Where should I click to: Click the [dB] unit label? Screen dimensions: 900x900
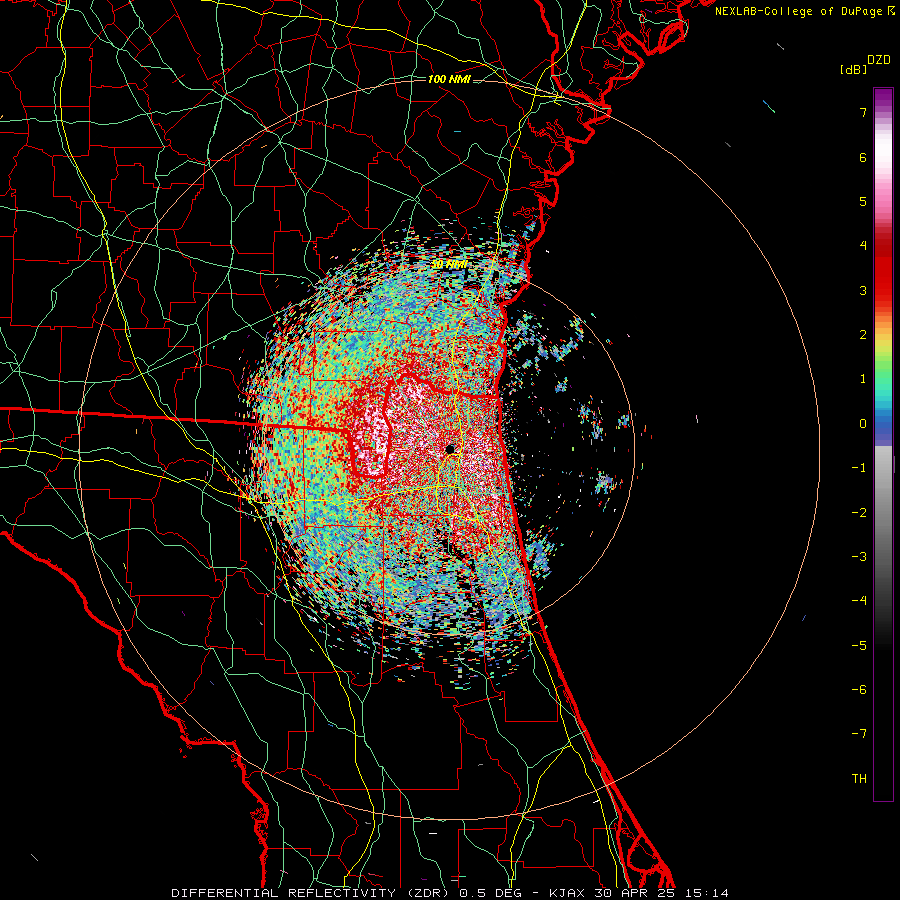pos(853,69)
